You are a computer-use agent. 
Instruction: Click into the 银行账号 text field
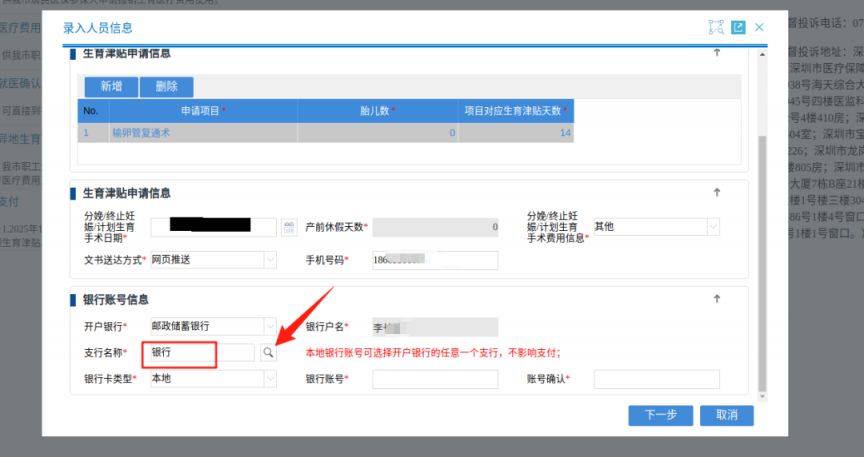click(x=434, y=379)
